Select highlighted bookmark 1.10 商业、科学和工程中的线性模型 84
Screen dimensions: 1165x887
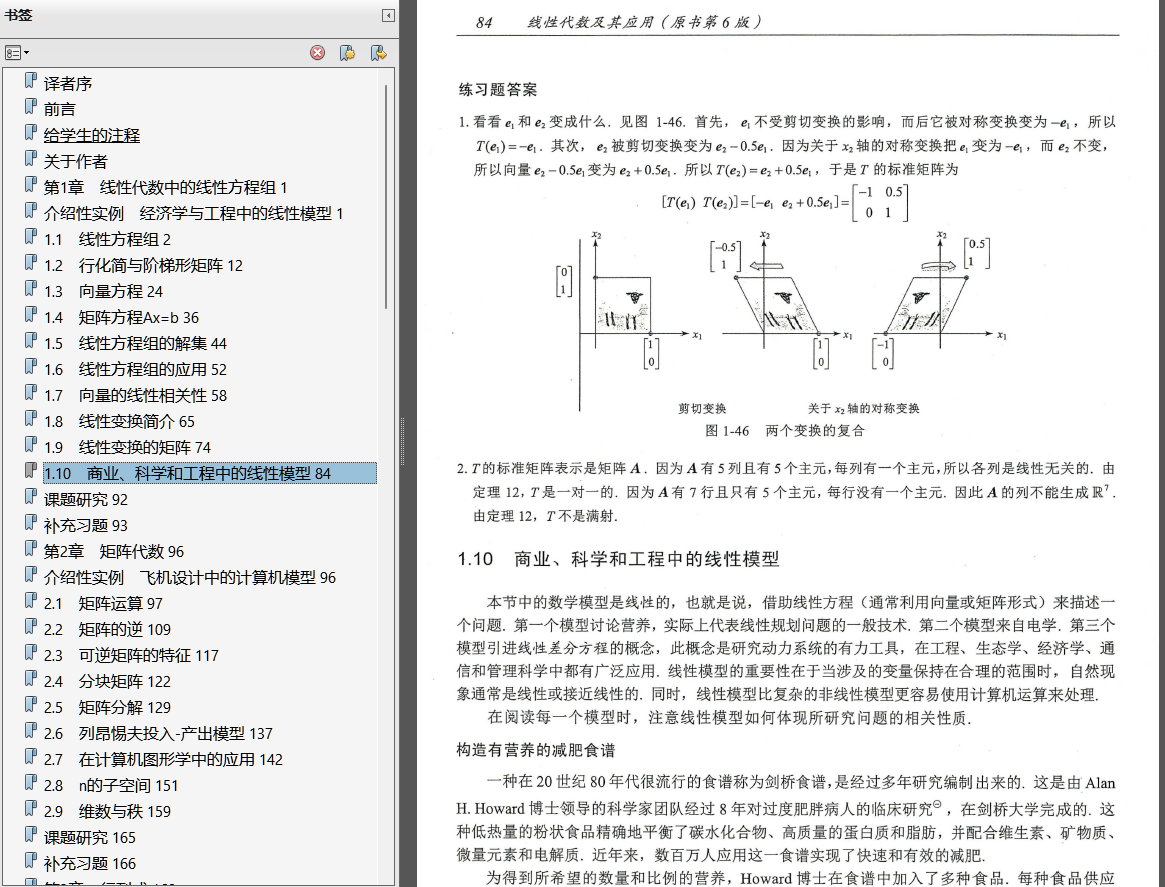(x=210, y=473)
